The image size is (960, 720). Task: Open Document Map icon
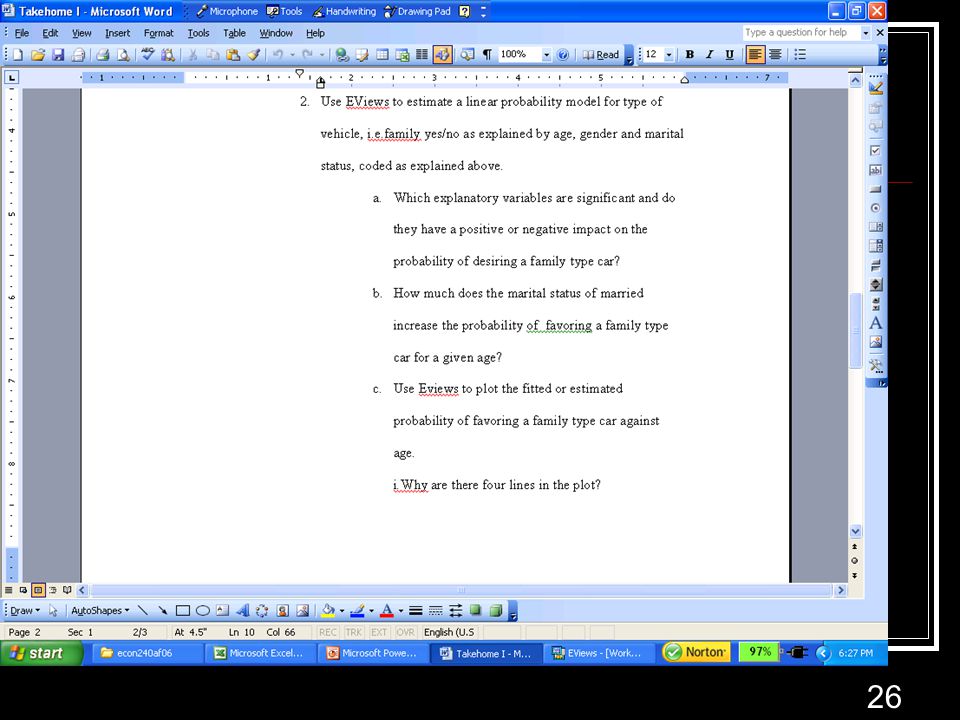pyautogui.click(x=467, y=54)
